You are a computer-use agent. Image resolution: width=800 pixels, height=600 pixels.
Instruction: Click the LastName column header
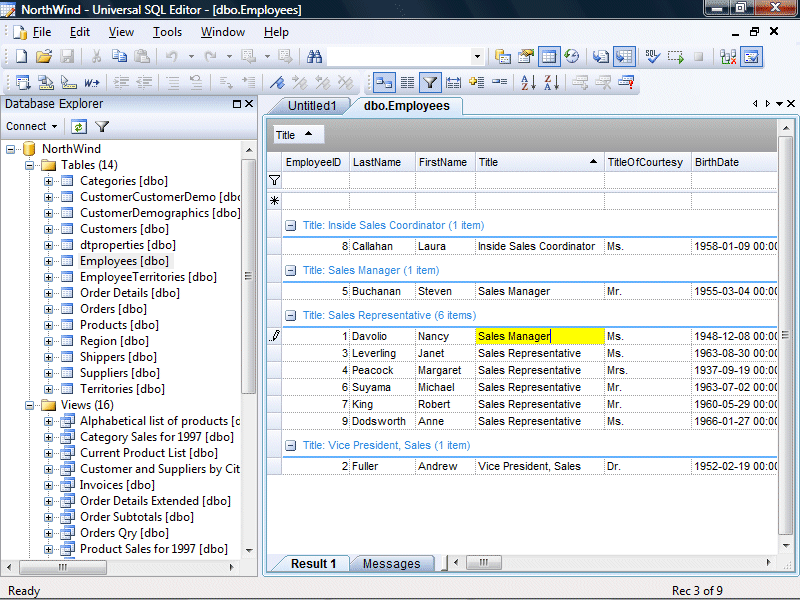[382, 162]
